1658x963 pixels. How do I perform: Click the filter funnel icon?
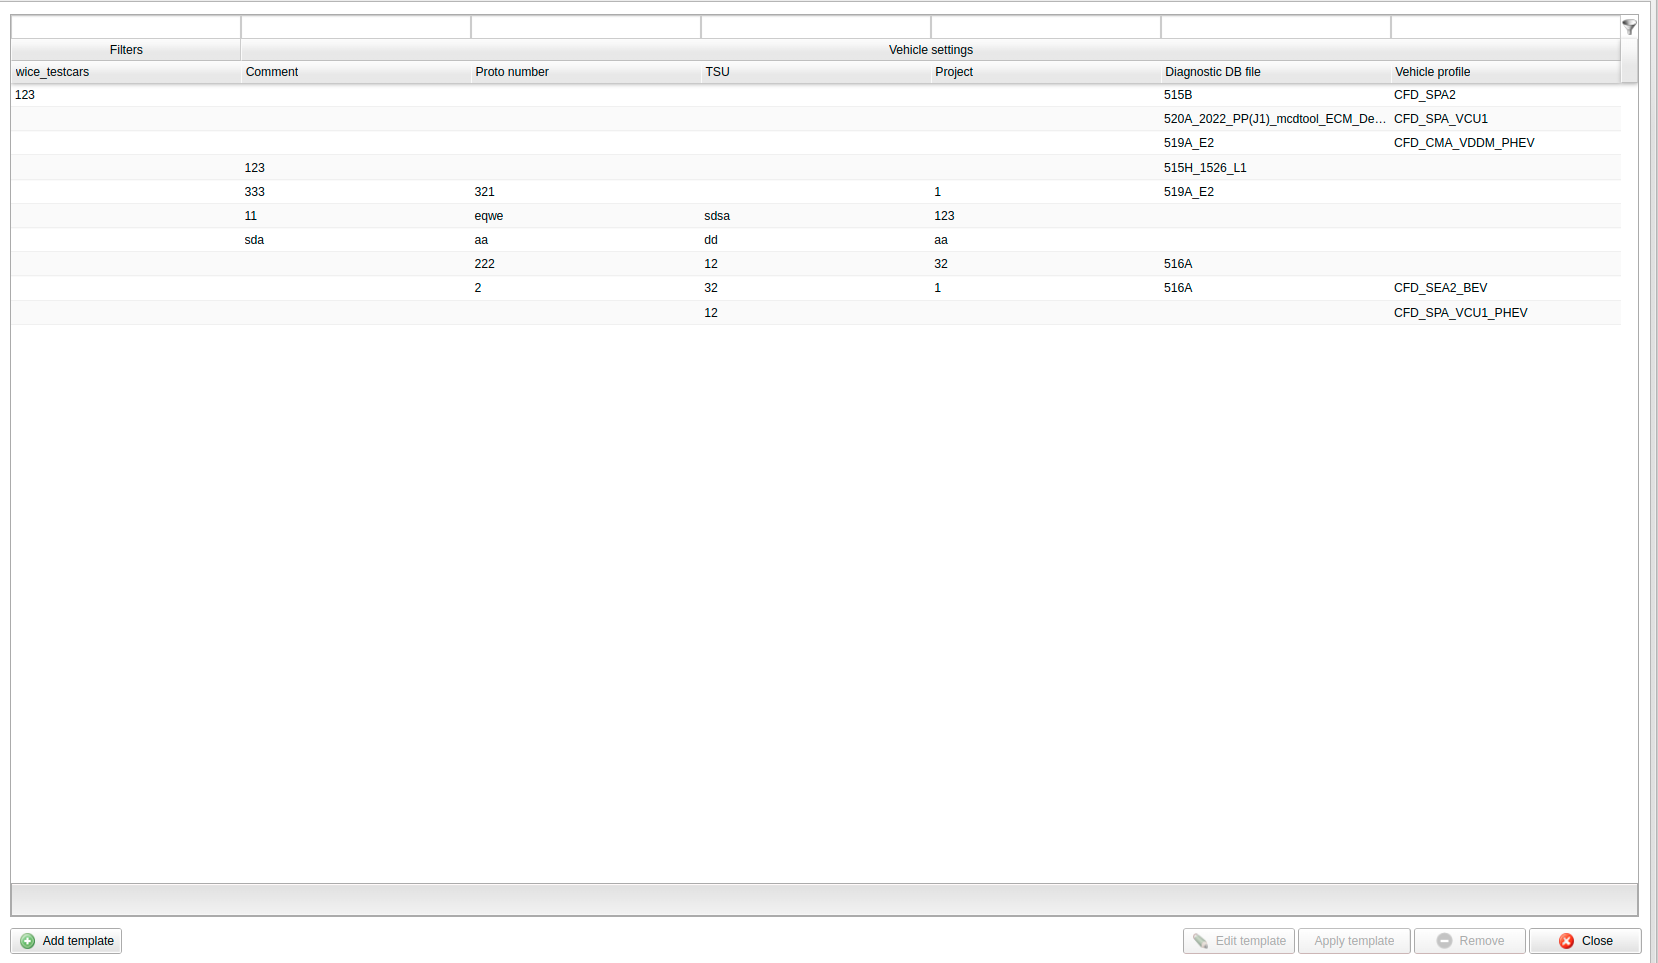[1629, 27]
